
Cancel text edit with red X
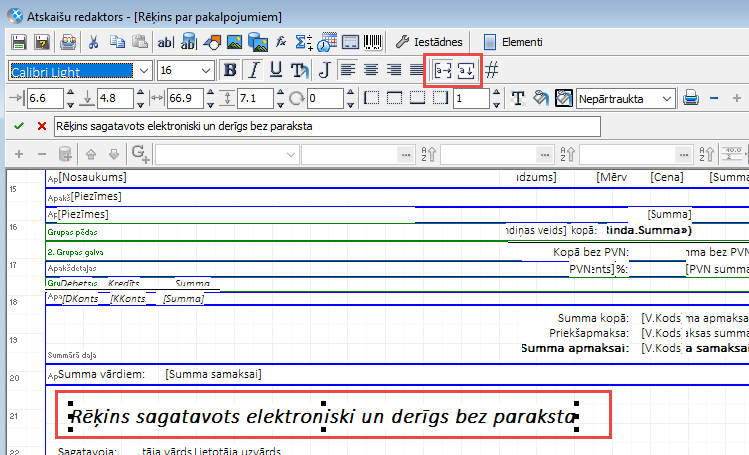click(42, 126)
